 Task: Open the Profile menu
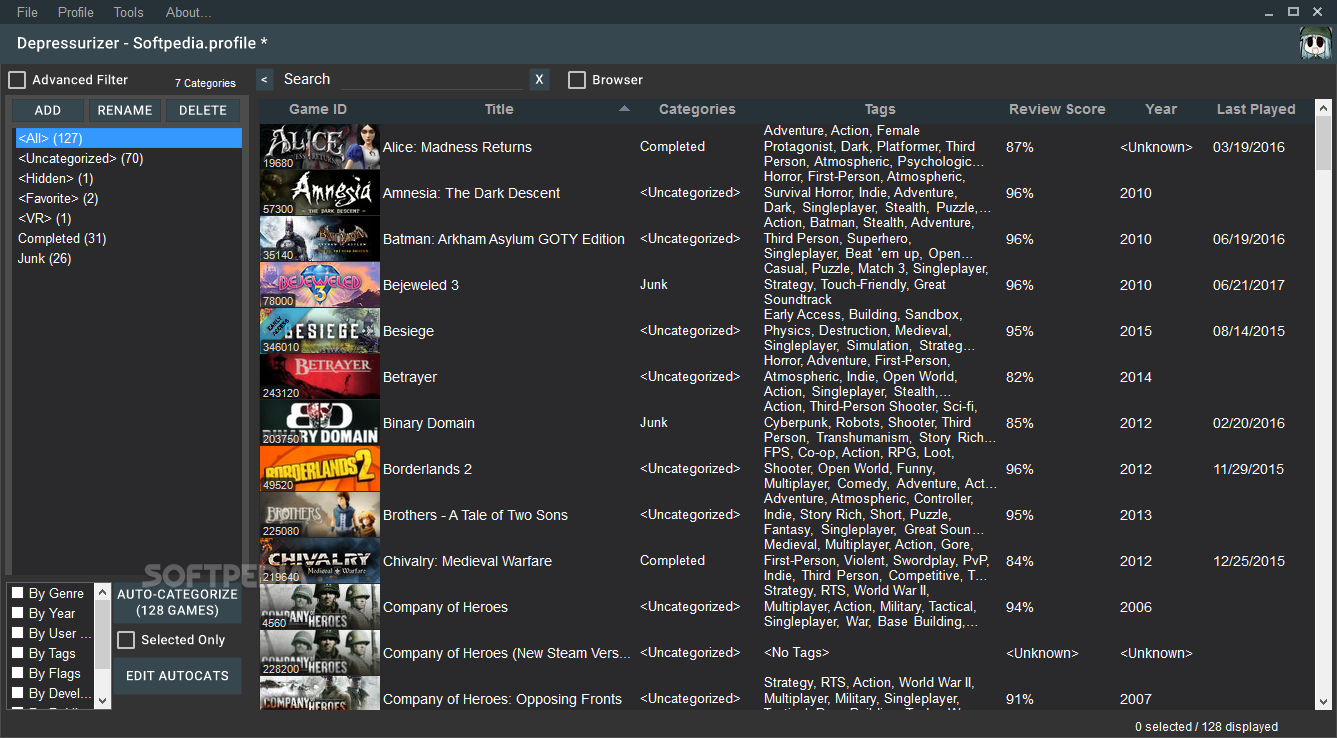76,12
